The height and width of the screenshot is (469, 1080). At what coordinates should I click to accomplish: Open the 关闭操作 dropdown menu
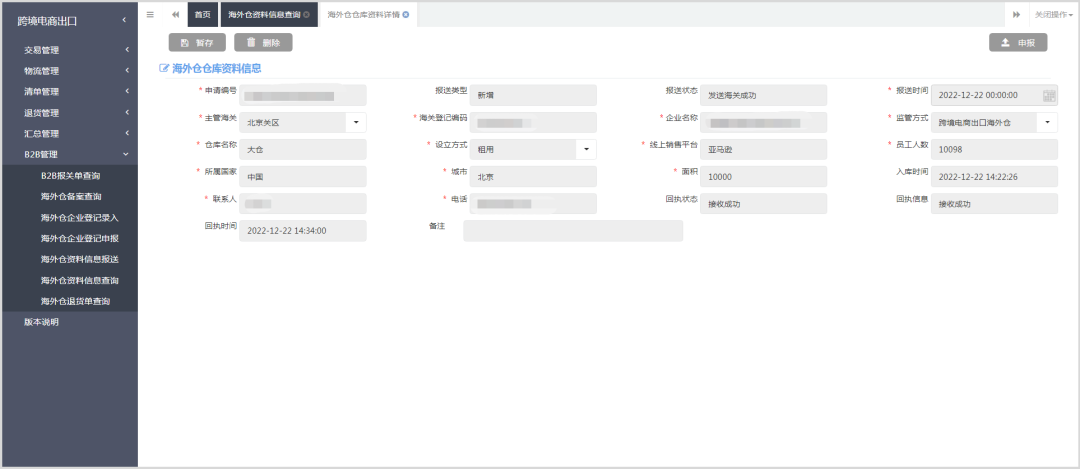pos(1055,14)
